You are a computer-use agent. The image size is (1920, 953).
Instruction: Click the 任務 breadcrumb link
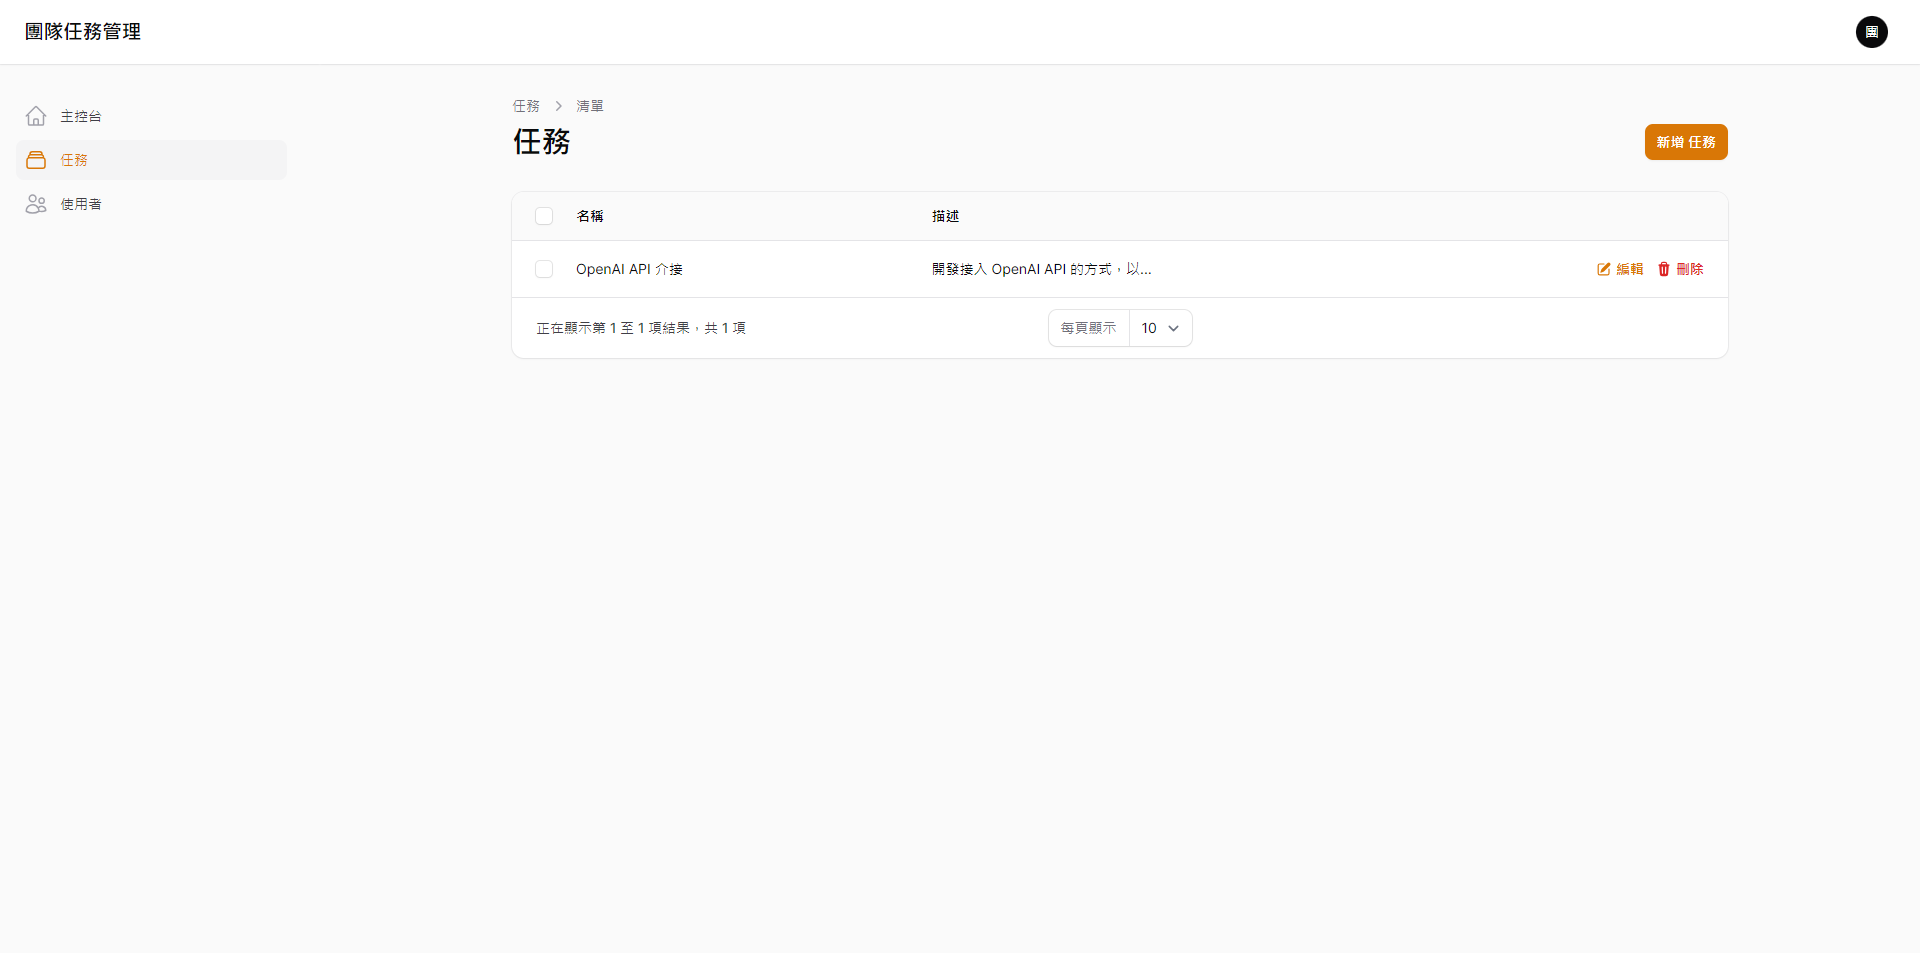526,106
